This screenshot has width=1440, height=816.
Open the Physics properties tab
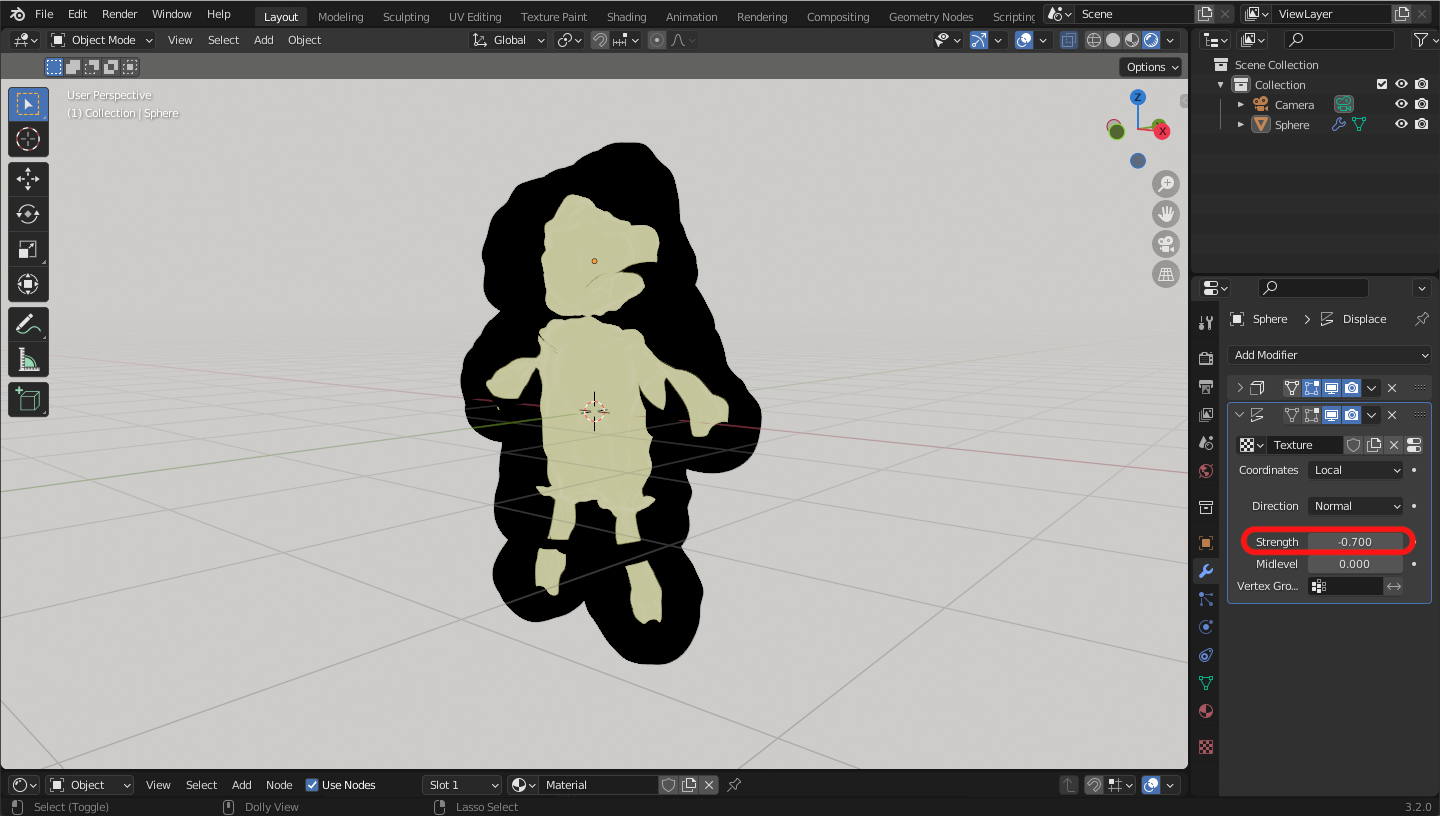pos(1206,627)
